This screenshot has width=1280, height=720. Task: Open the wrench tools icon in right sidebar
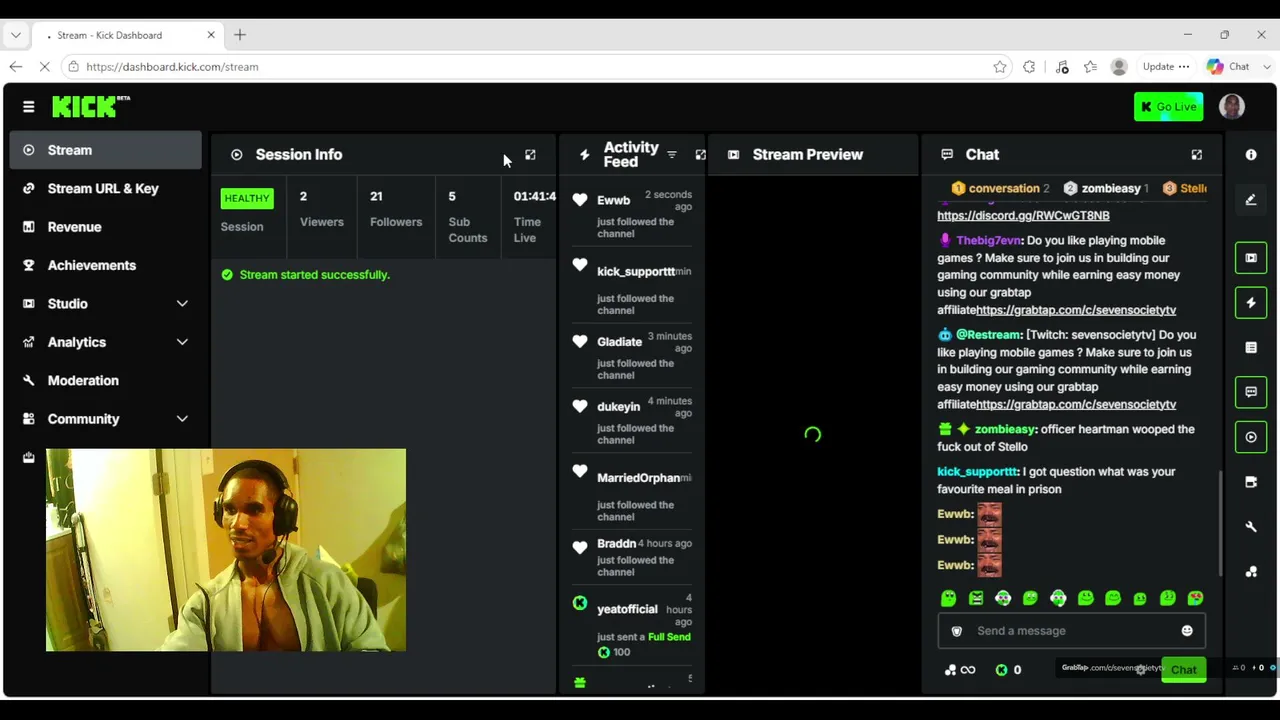[x=1251, y=527]
